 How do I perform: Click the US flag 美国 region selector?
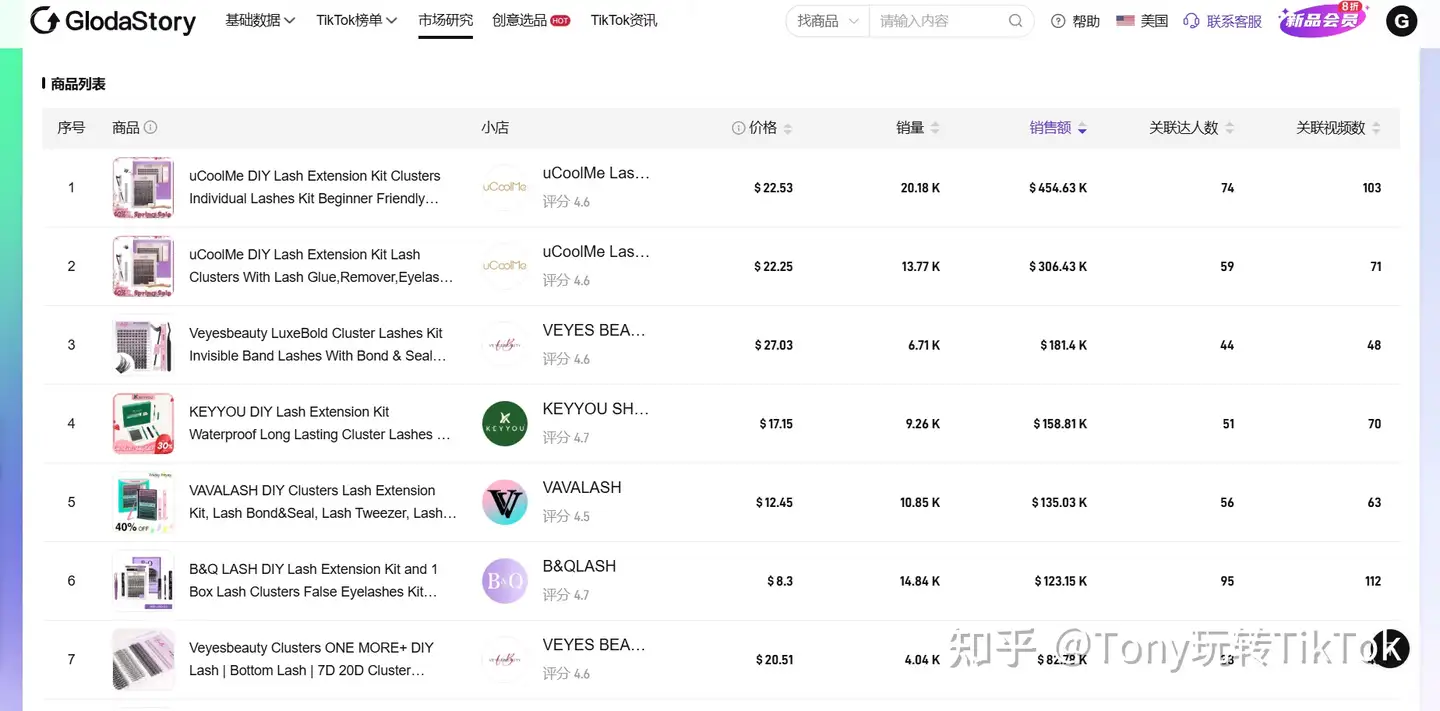1142,21
